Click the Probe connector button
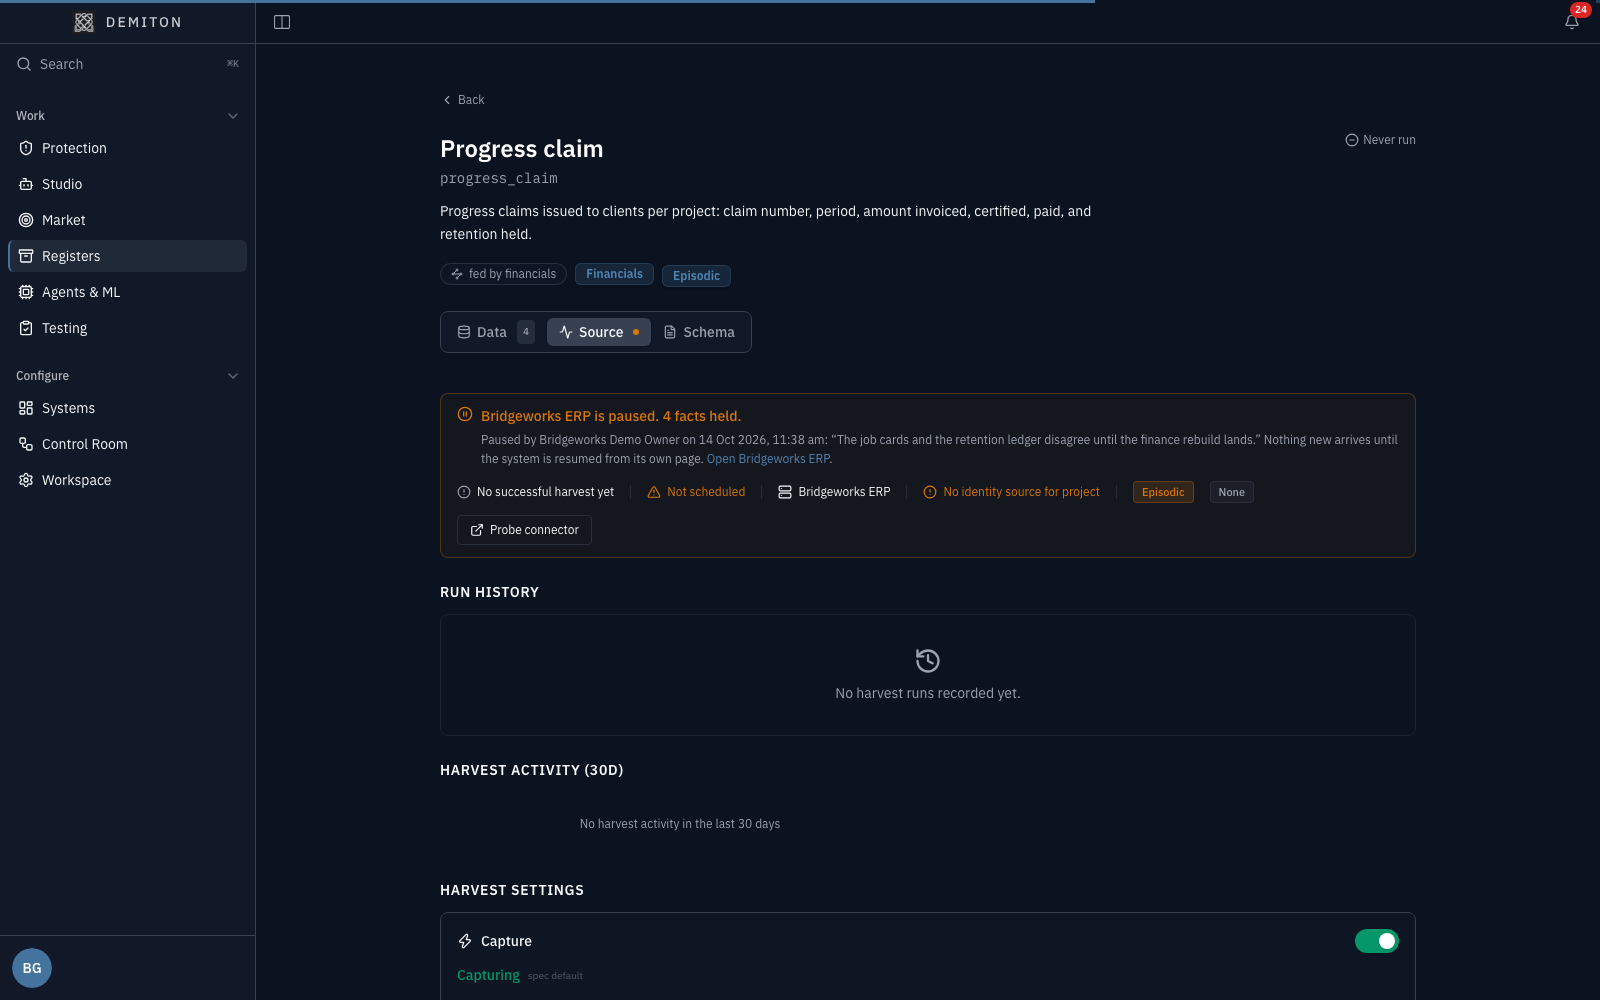Image resolution: width=1600 pixels, height=1000 pixels. (524, 530)
